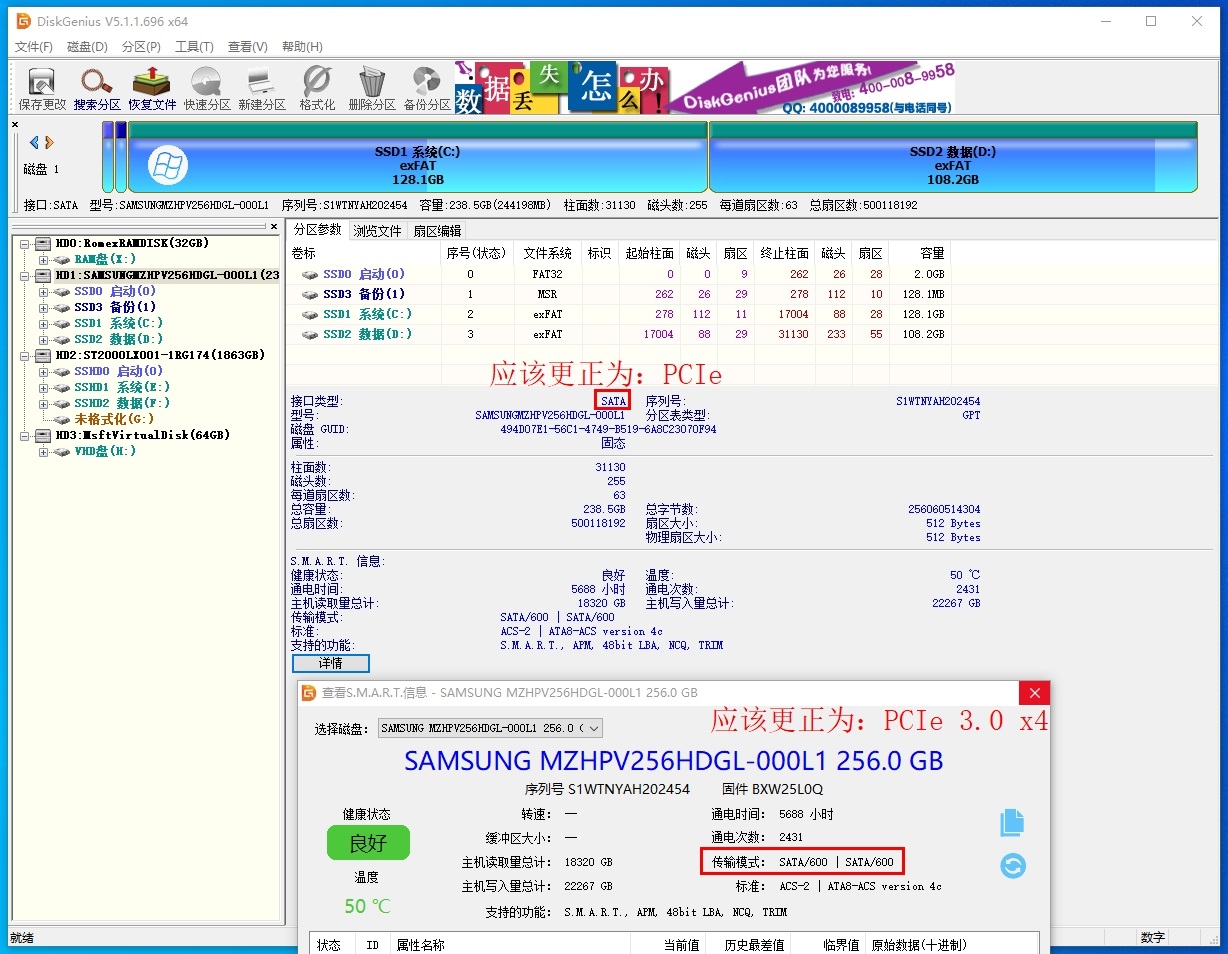Click the Recover Files (恢复文件) icon
1228x954 pixels.
[152, 88]
